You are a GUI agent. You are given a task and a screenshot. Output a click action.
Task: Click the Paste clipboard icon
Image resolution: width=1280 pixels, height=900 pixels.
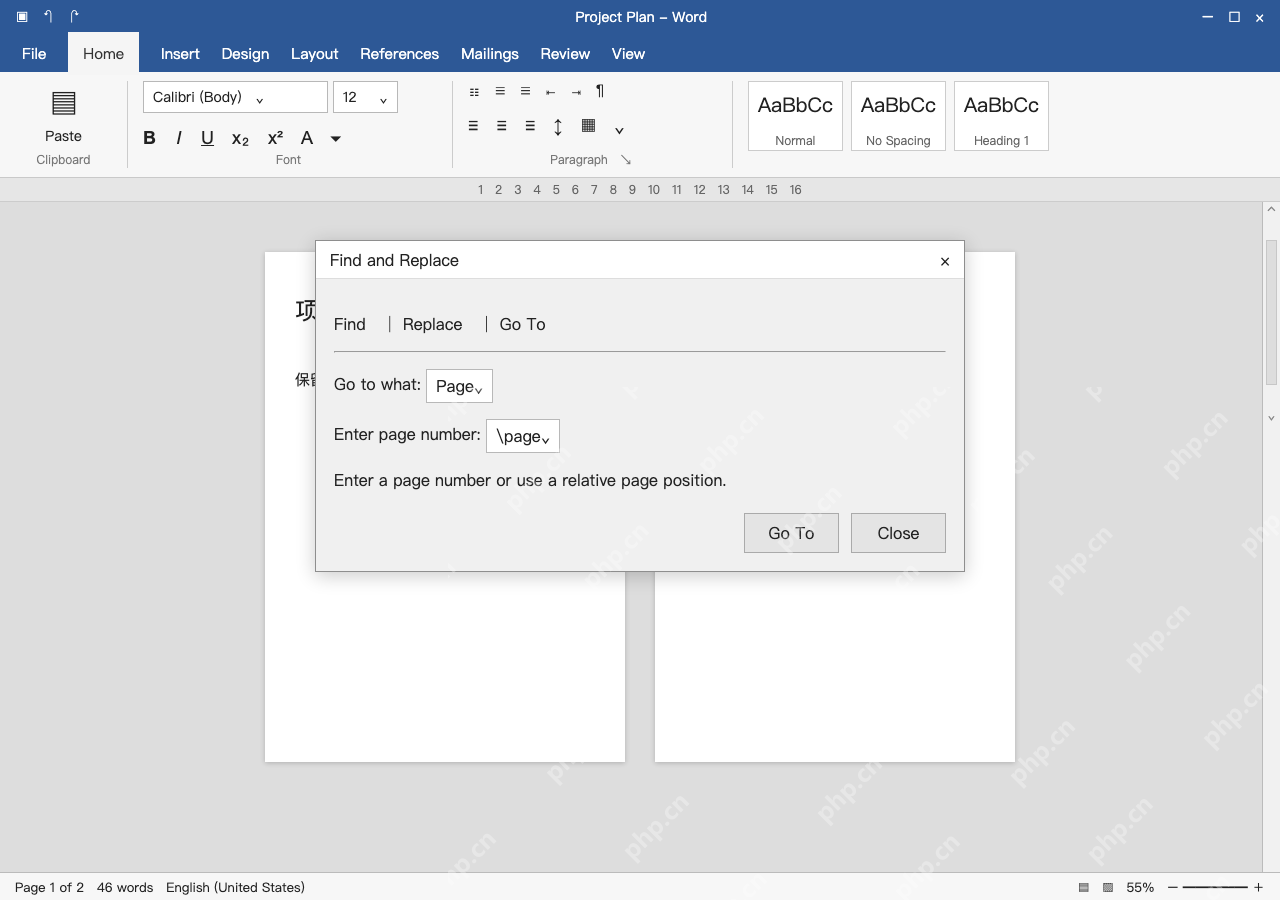click(x=63, y=103)
